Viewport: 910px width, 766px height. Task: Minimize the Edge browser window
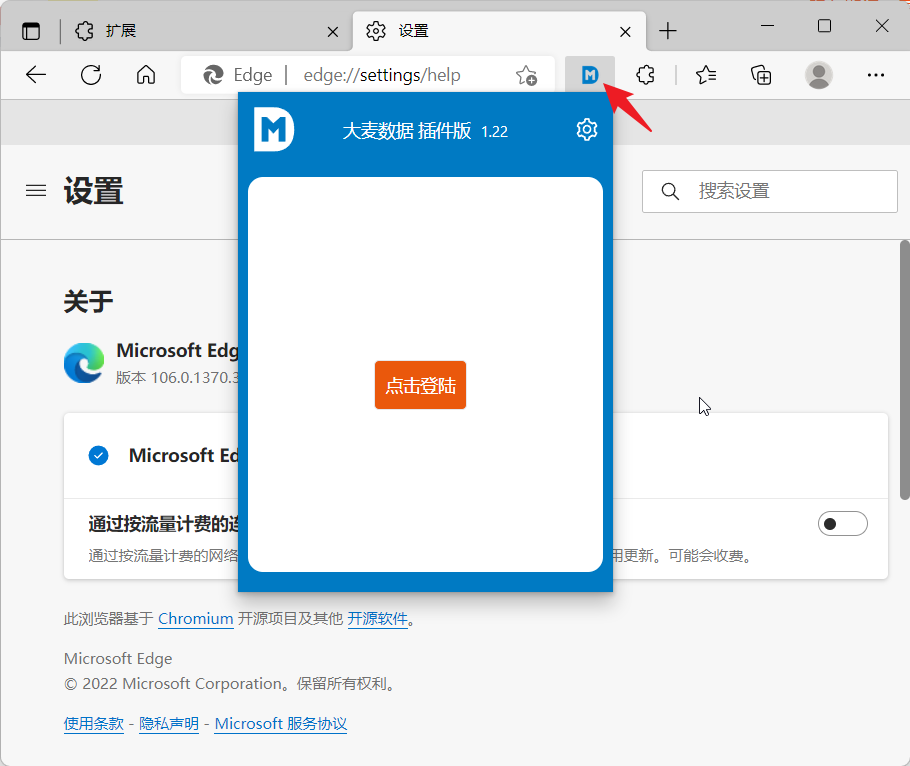coord(767,26)
